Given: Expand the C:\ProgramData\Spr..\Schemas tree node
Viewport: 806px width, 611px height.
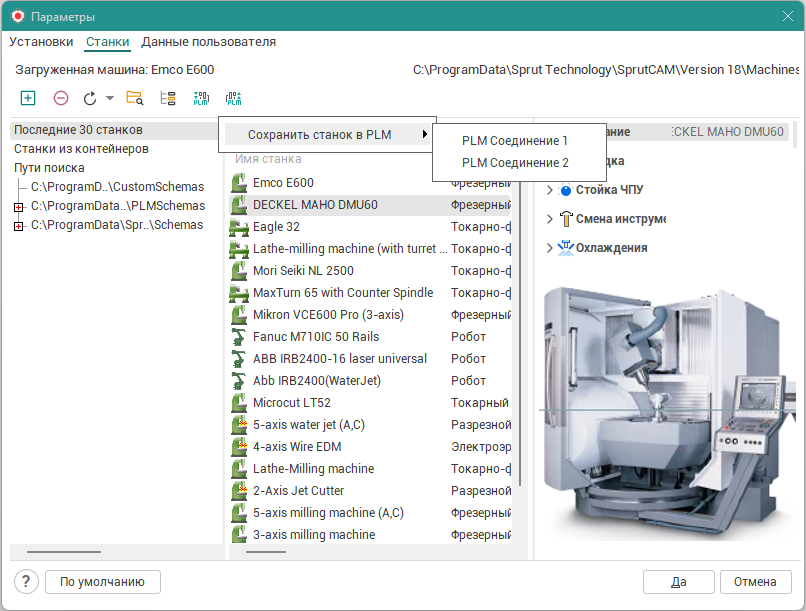Looking at the screenshot, I should point(18,226).
